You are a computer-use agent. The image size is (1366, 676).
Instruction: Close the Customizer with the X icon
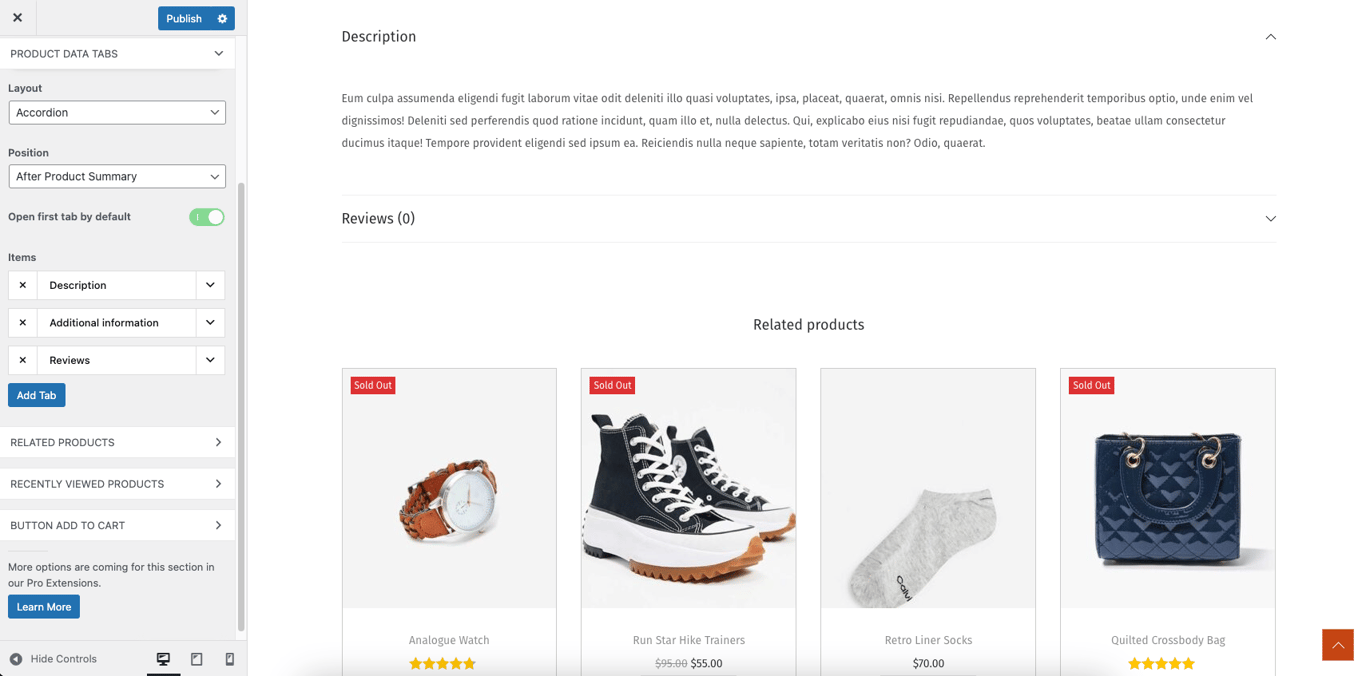tap(17, 18)
